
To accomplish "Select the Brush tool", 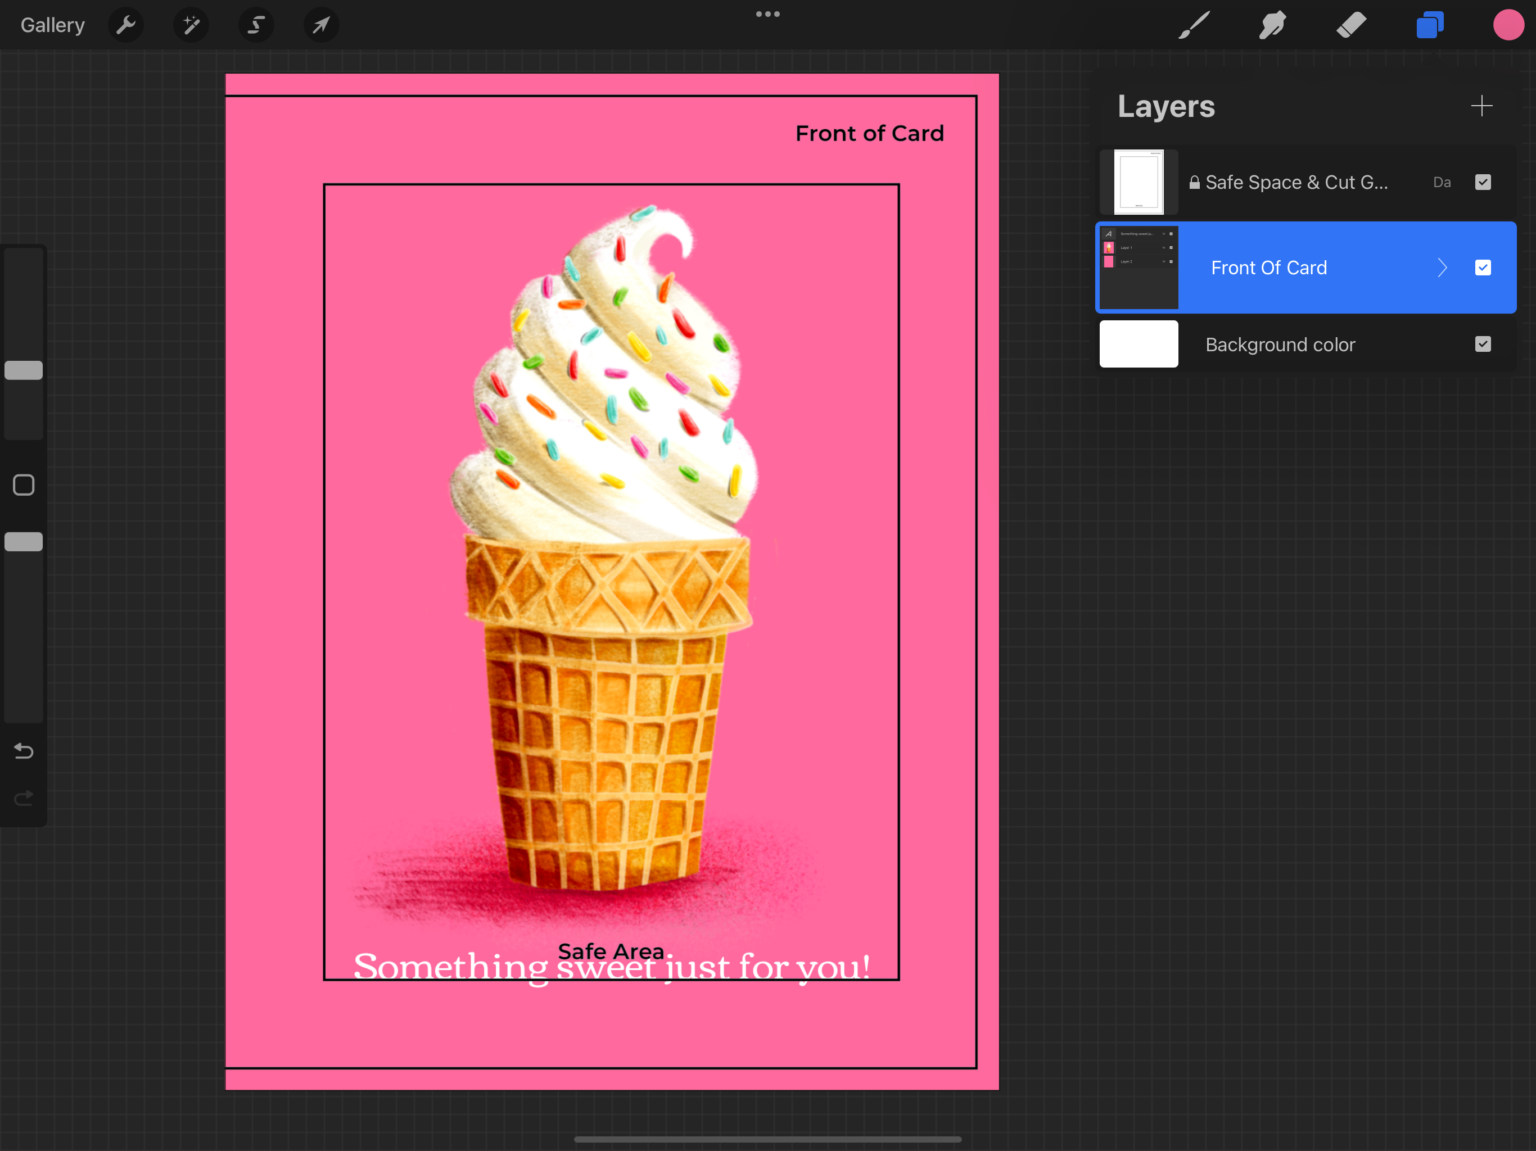I will click(x=1194, y=24).
